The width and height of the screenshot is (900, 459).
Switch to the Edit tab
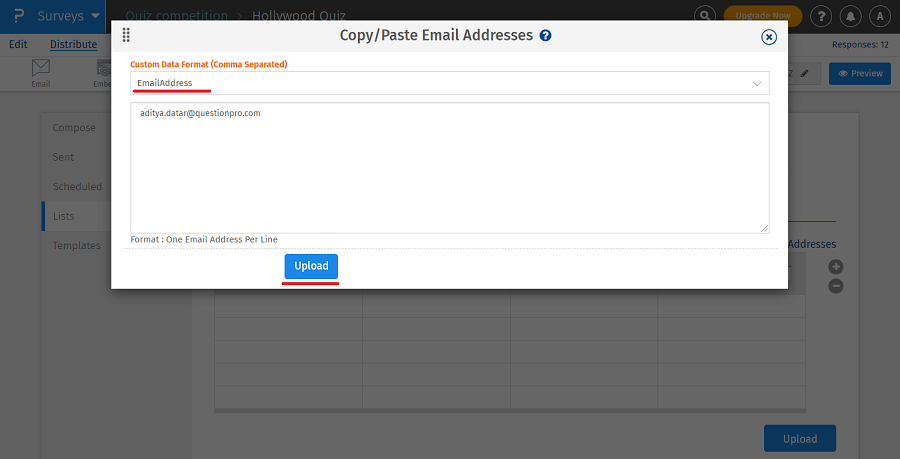click(x=18, y=44)
